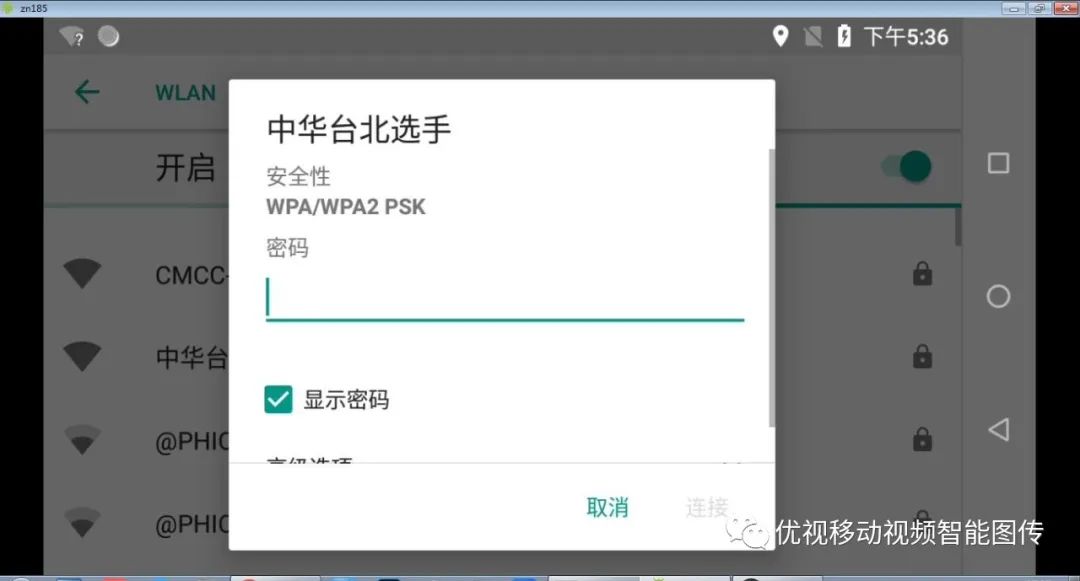The image size is (1080, 581).
Task: Tap the back arrow next to WLAN
Action: click(86, 92)
